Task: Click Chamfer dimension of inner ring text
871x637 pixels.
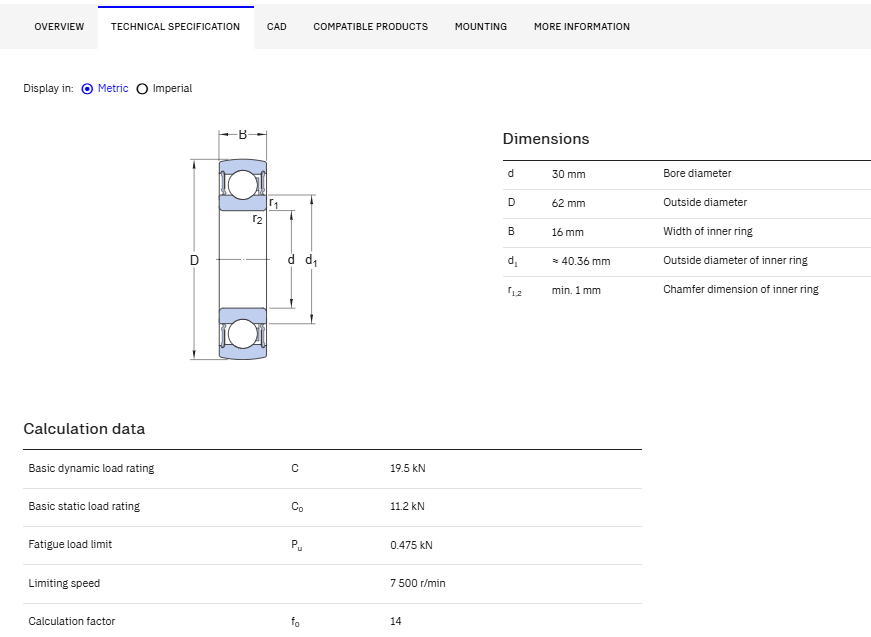Action: click(x=741, y=289)
